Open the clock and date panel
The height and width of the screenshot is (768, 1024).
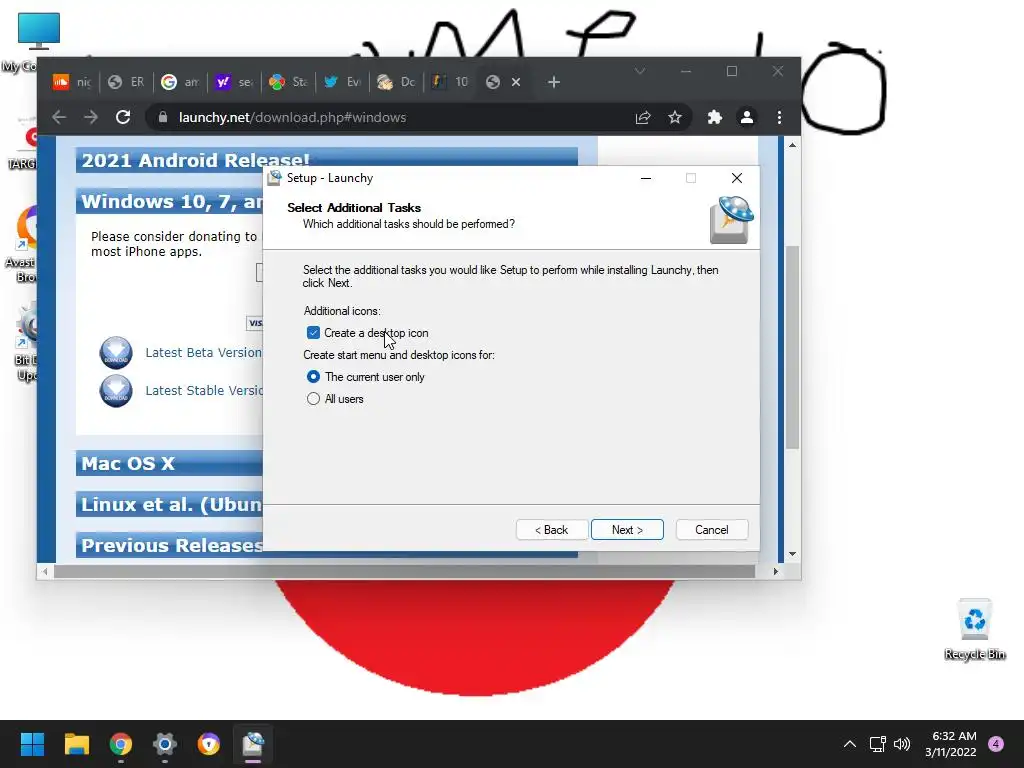951,744
